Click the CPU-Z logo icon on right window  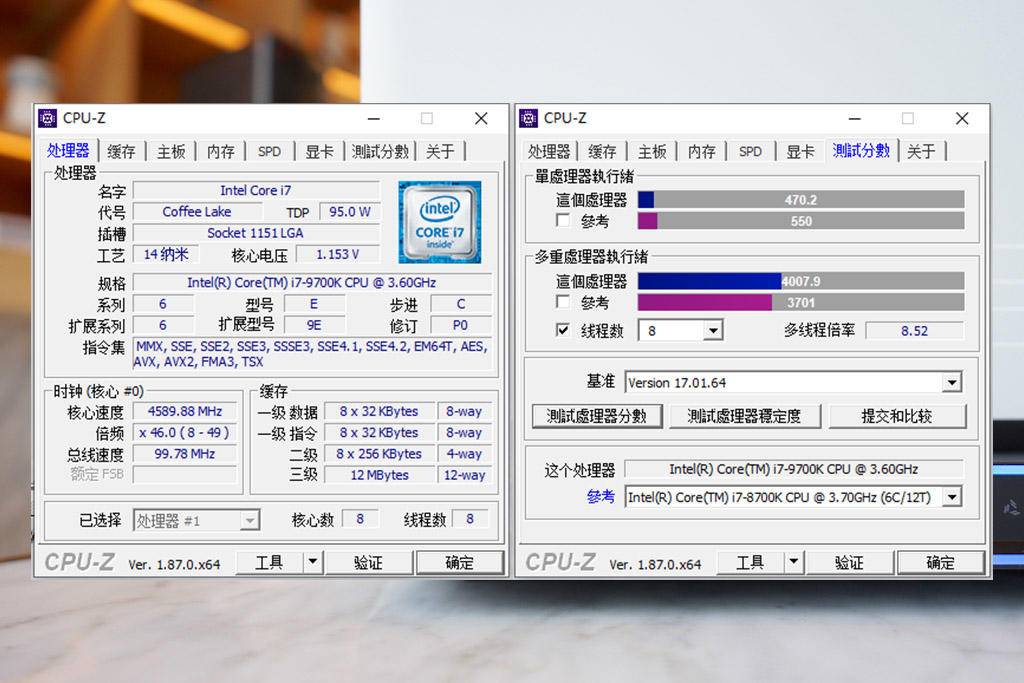click(531, 118)
